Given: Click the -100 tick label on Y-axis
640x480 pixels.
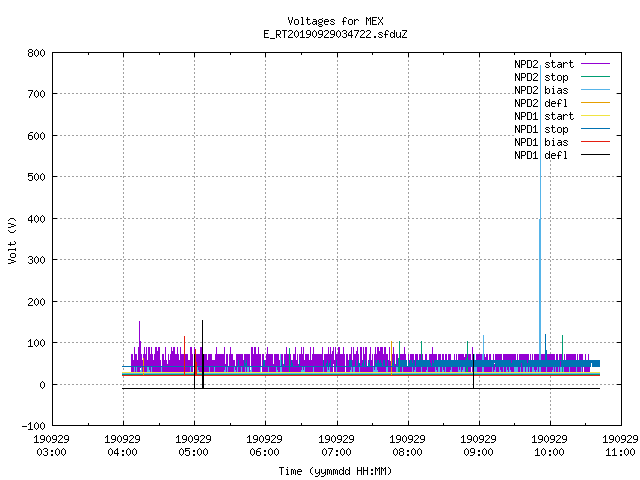Looking at the screenshot, I should coord(33,426).
